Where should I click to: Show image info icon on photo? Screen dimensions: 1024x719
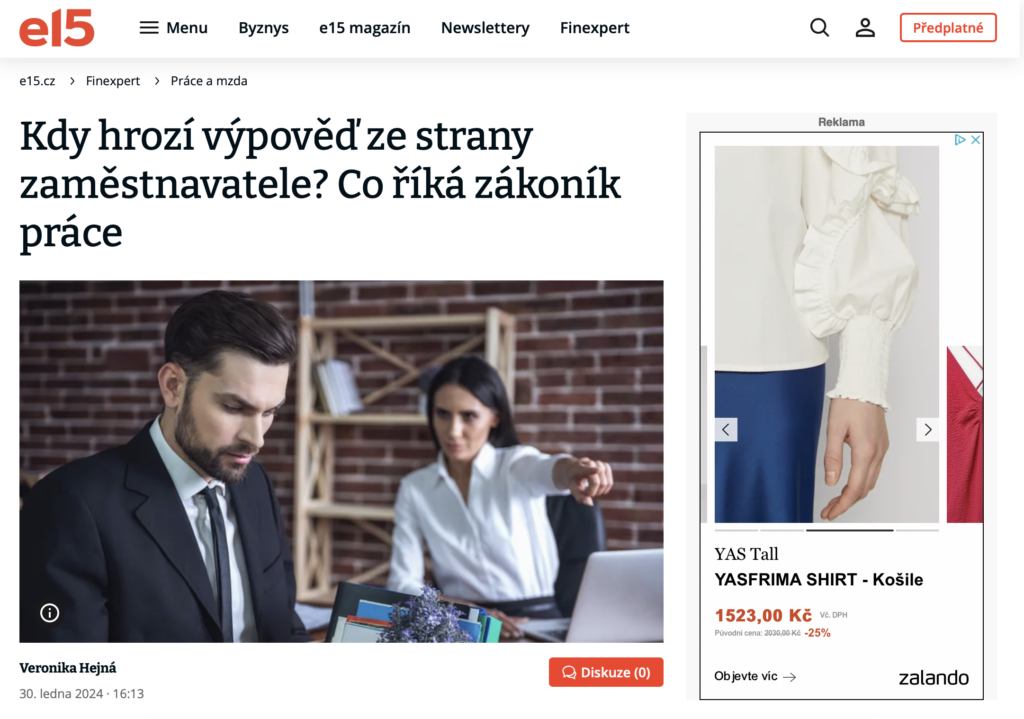(x=50, y=613)
